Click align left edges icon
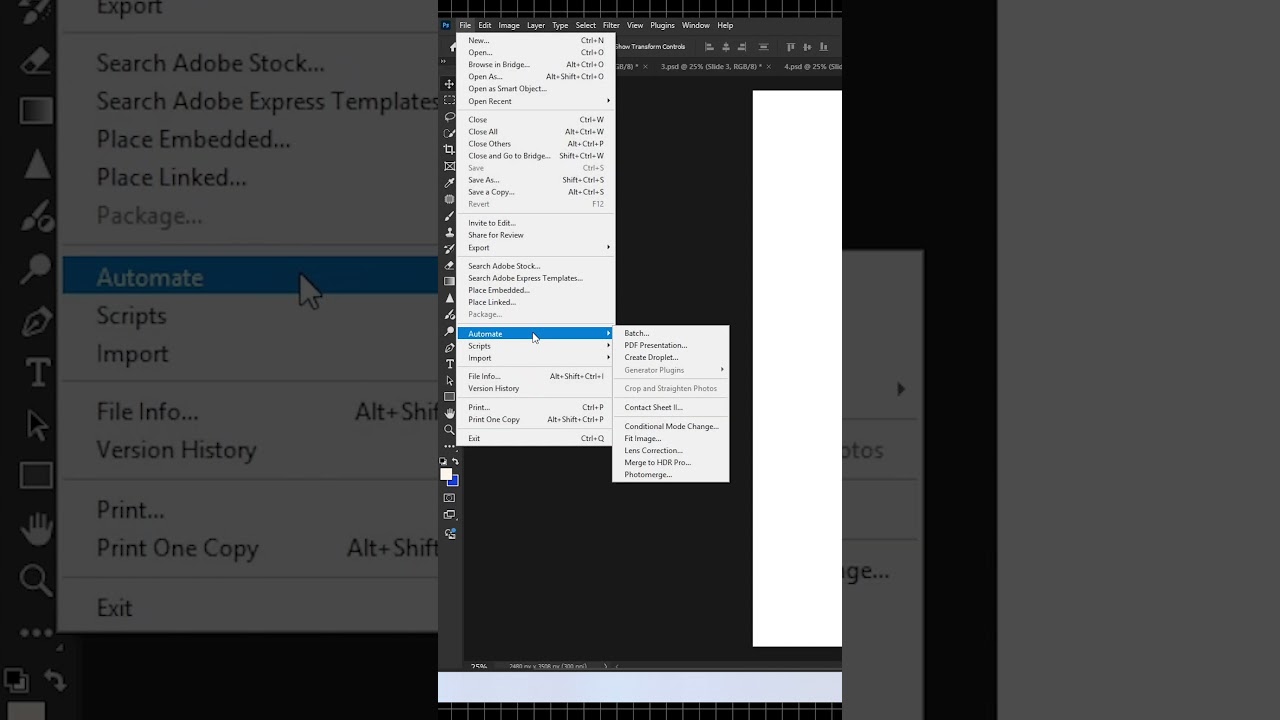1280x720 pixels. (710, 47)
